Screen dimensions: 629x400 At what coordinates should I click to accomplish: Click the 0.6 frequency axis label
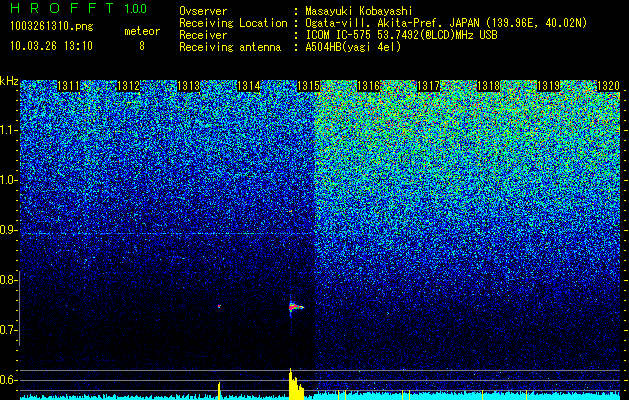8,380
